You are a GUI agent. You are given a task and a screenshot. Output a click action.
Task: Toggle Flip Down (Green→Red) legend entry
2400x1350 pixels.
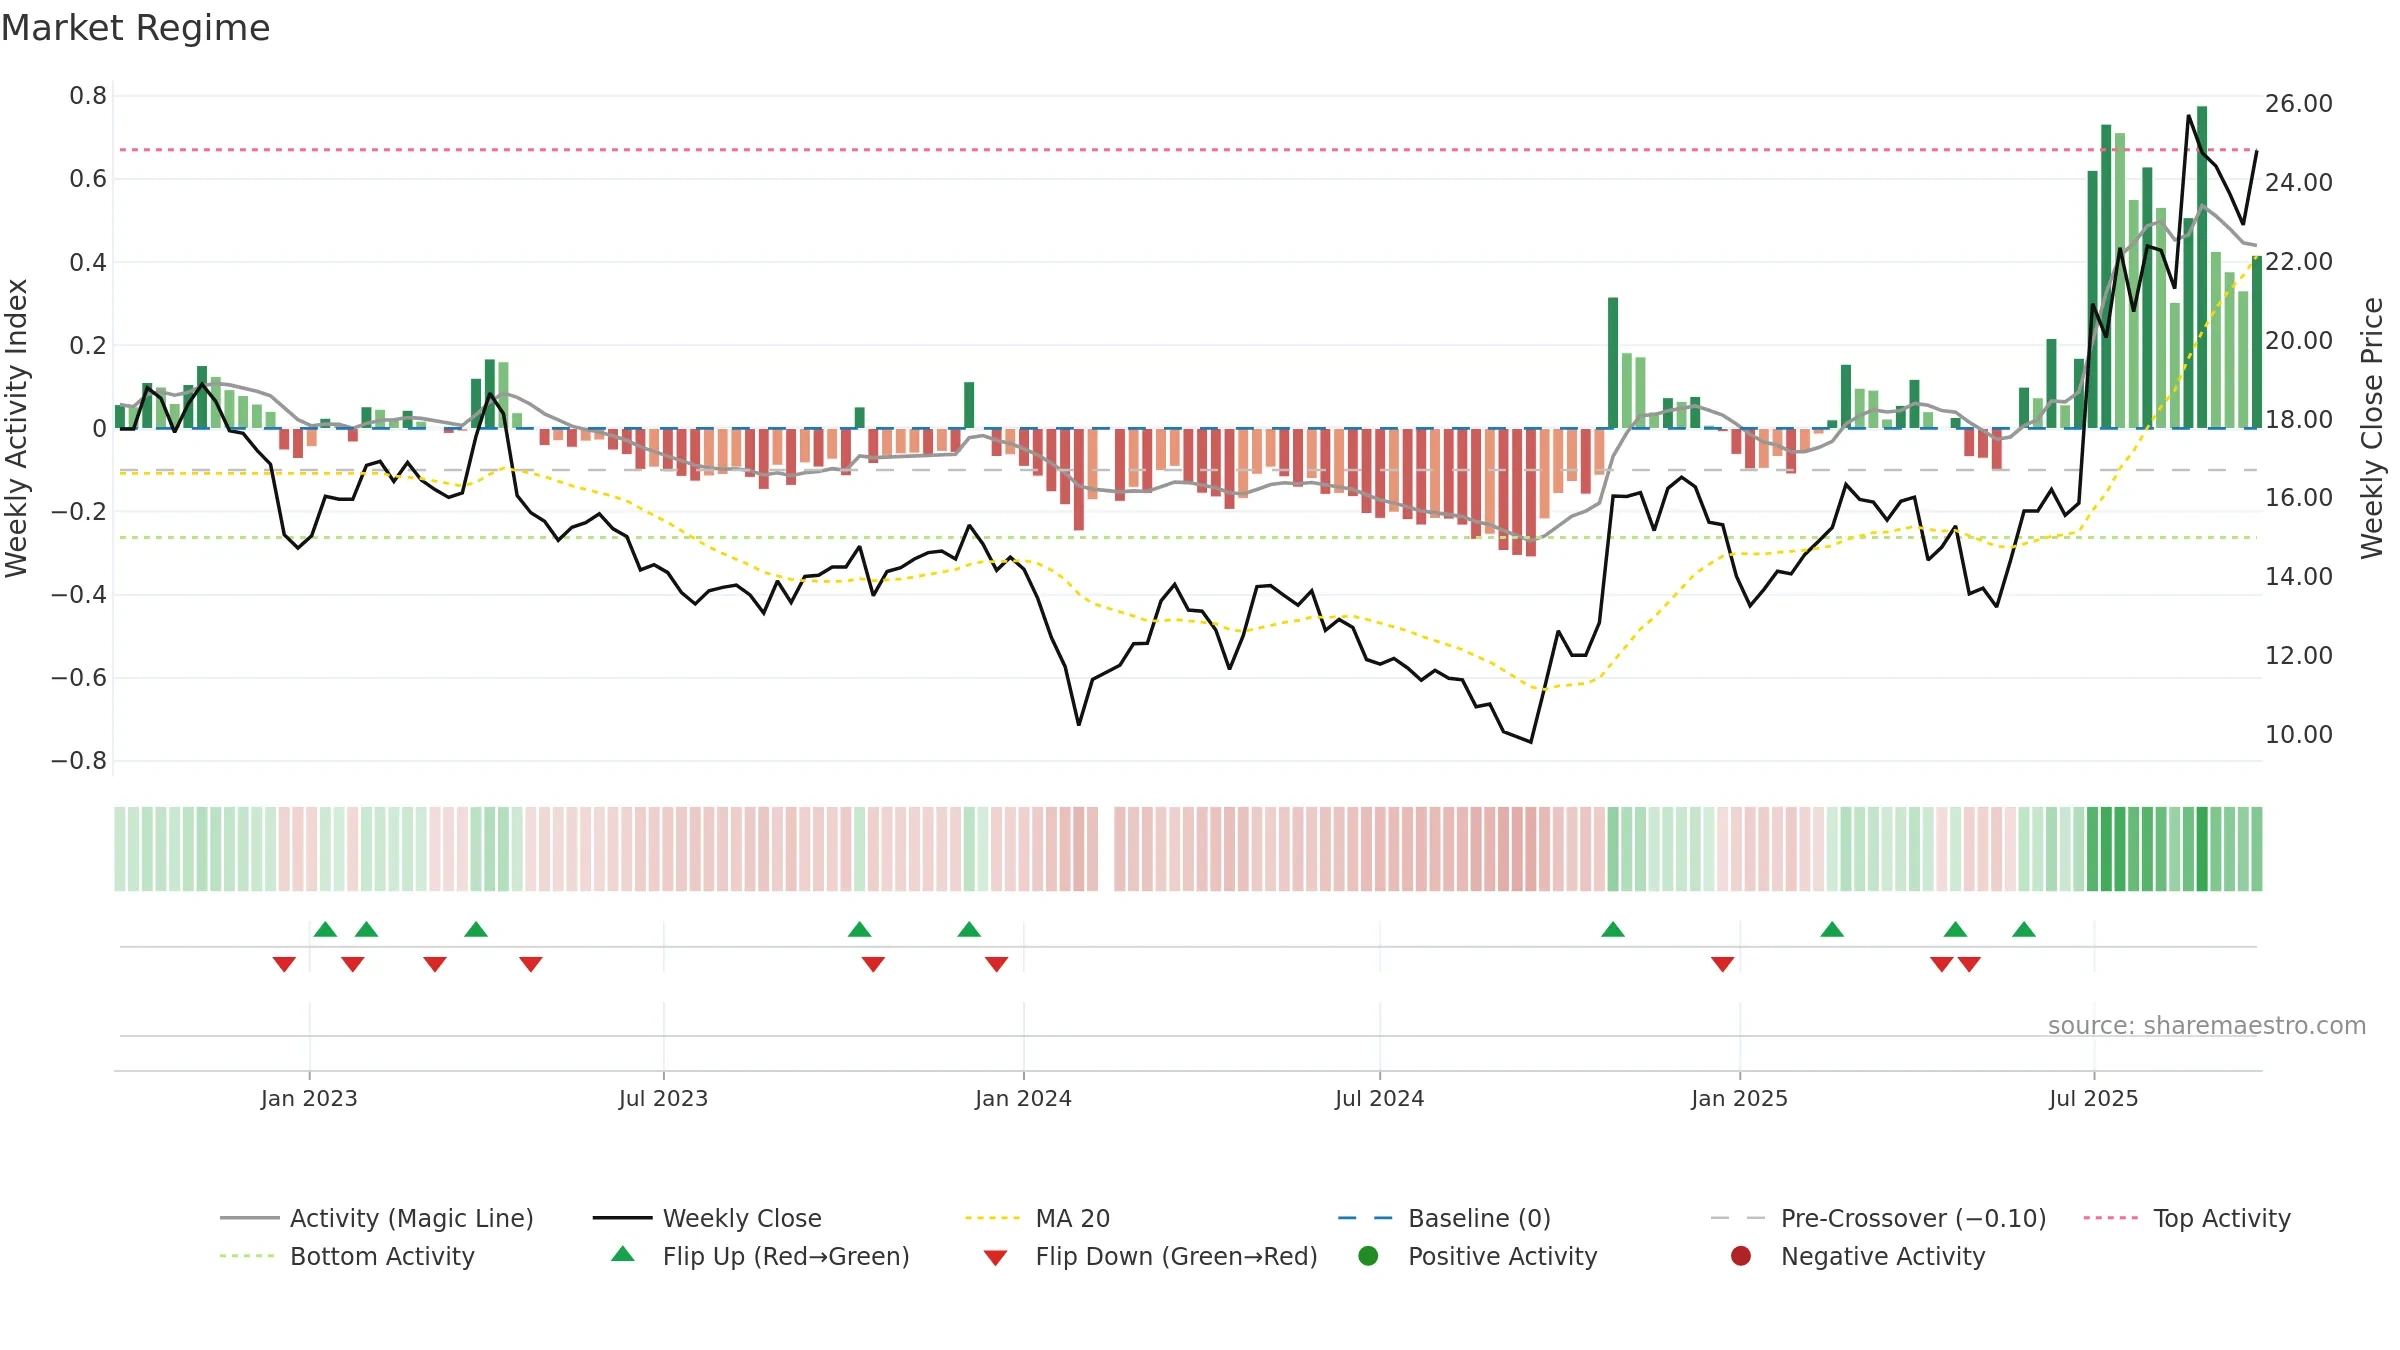pos(1150,1256)
